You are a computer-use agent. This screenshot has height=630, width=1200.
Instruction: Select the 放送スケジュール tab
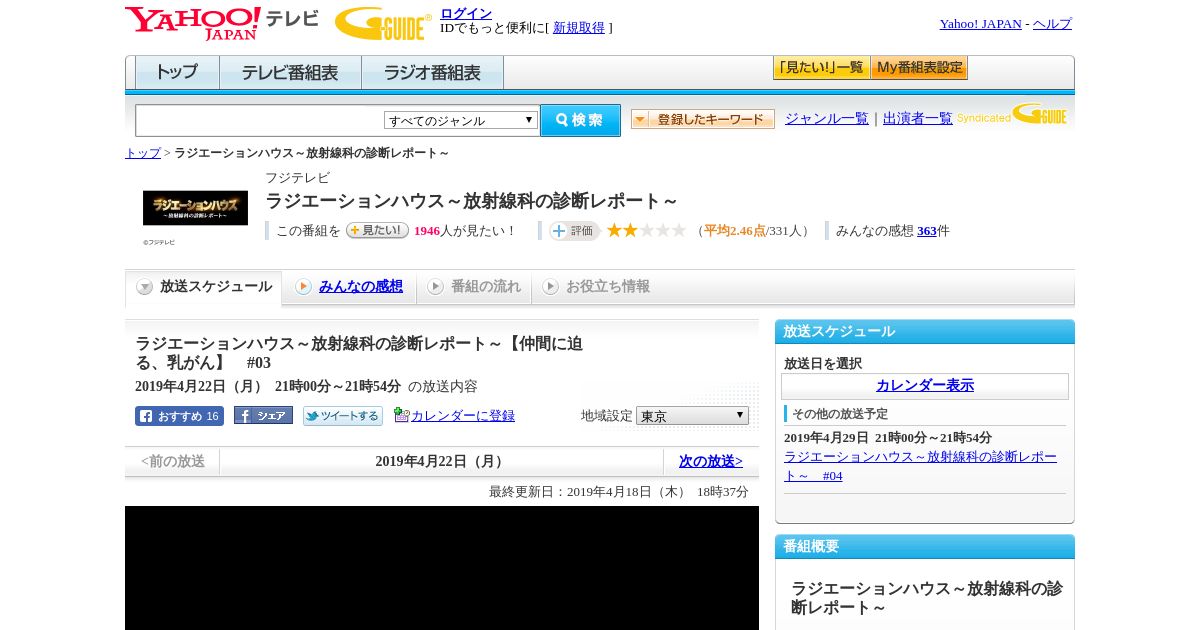[x=203, y=287]
